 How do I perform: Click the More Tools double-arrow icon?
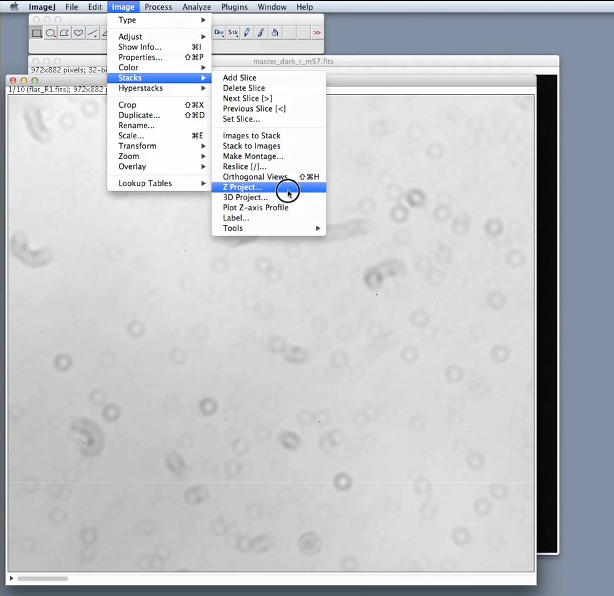tap(317, 33)
